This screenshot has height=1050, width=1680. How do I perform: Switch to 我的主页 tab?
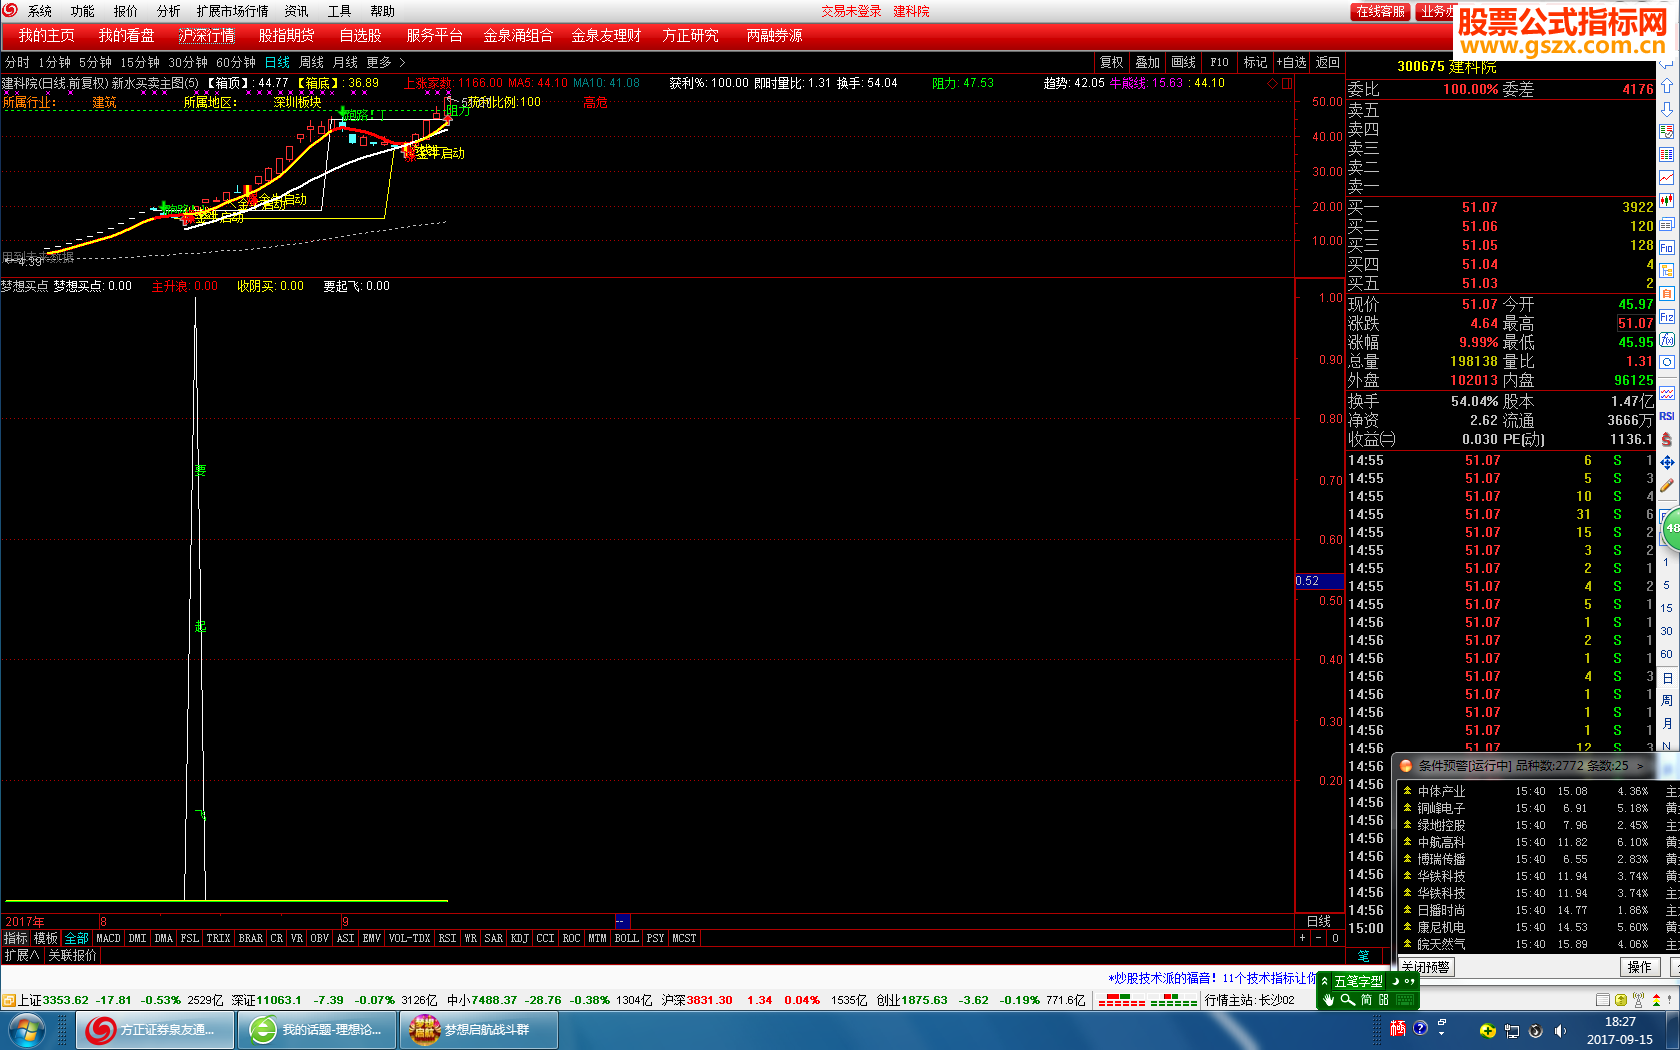click(46, 35)
